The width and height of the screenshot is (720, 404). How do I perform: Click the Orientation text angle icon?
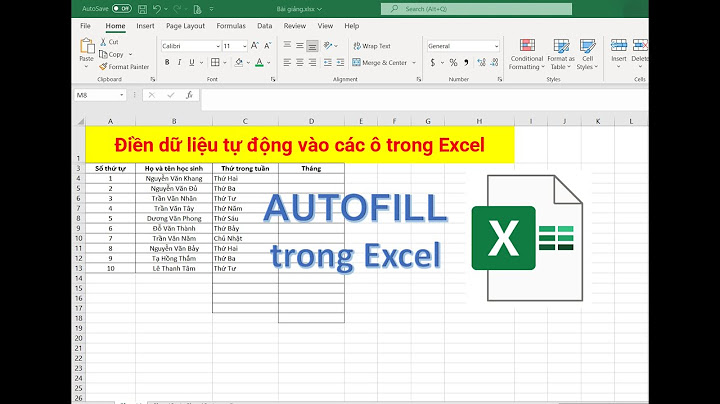[328, 45]
